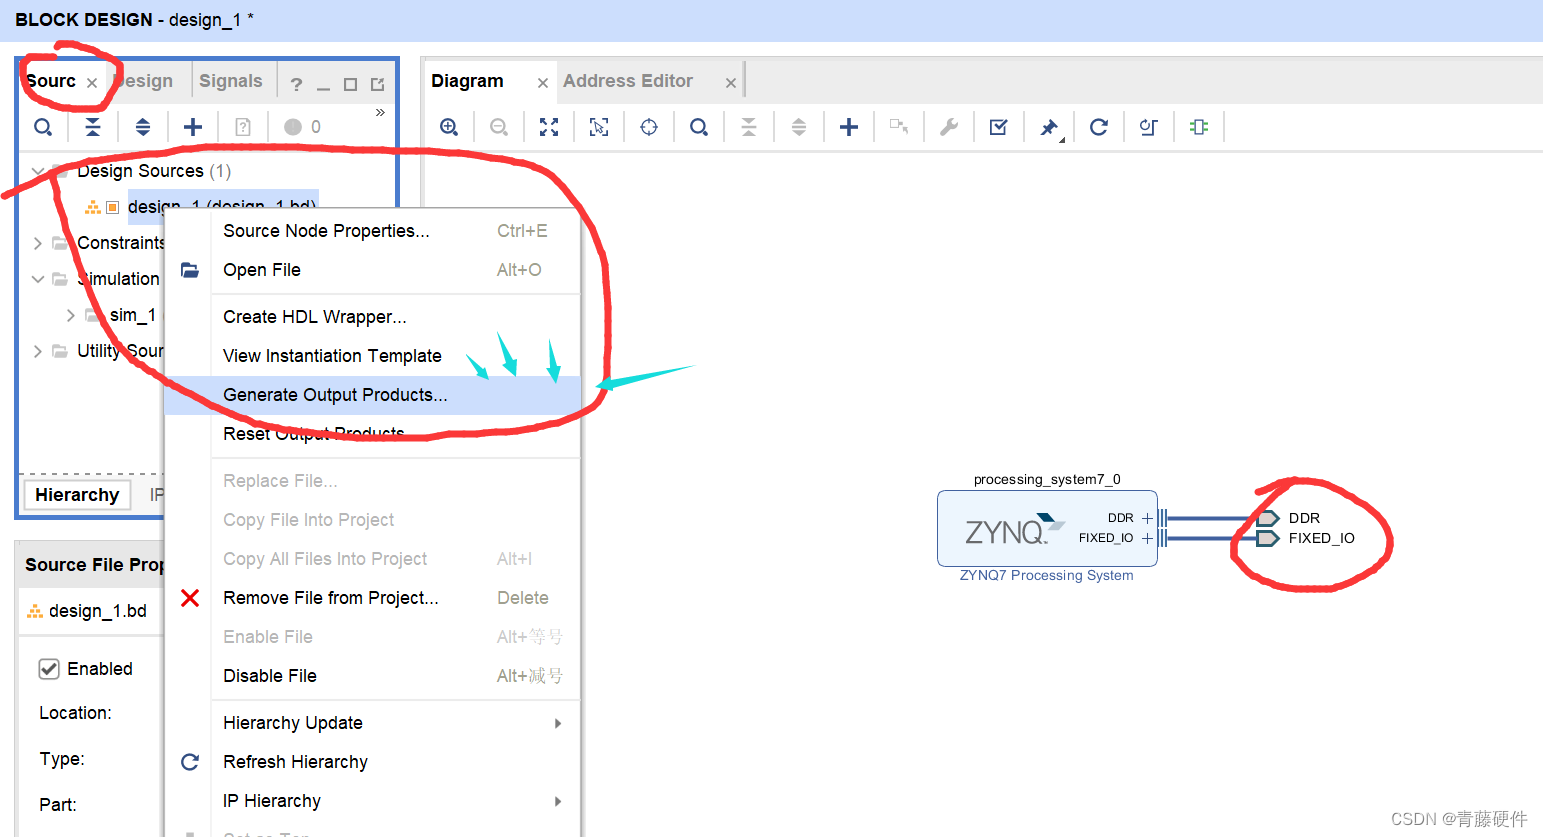Screen dimensions: 1543x837
Task: Float the Sources panel
Action: (x=377, y=85)
